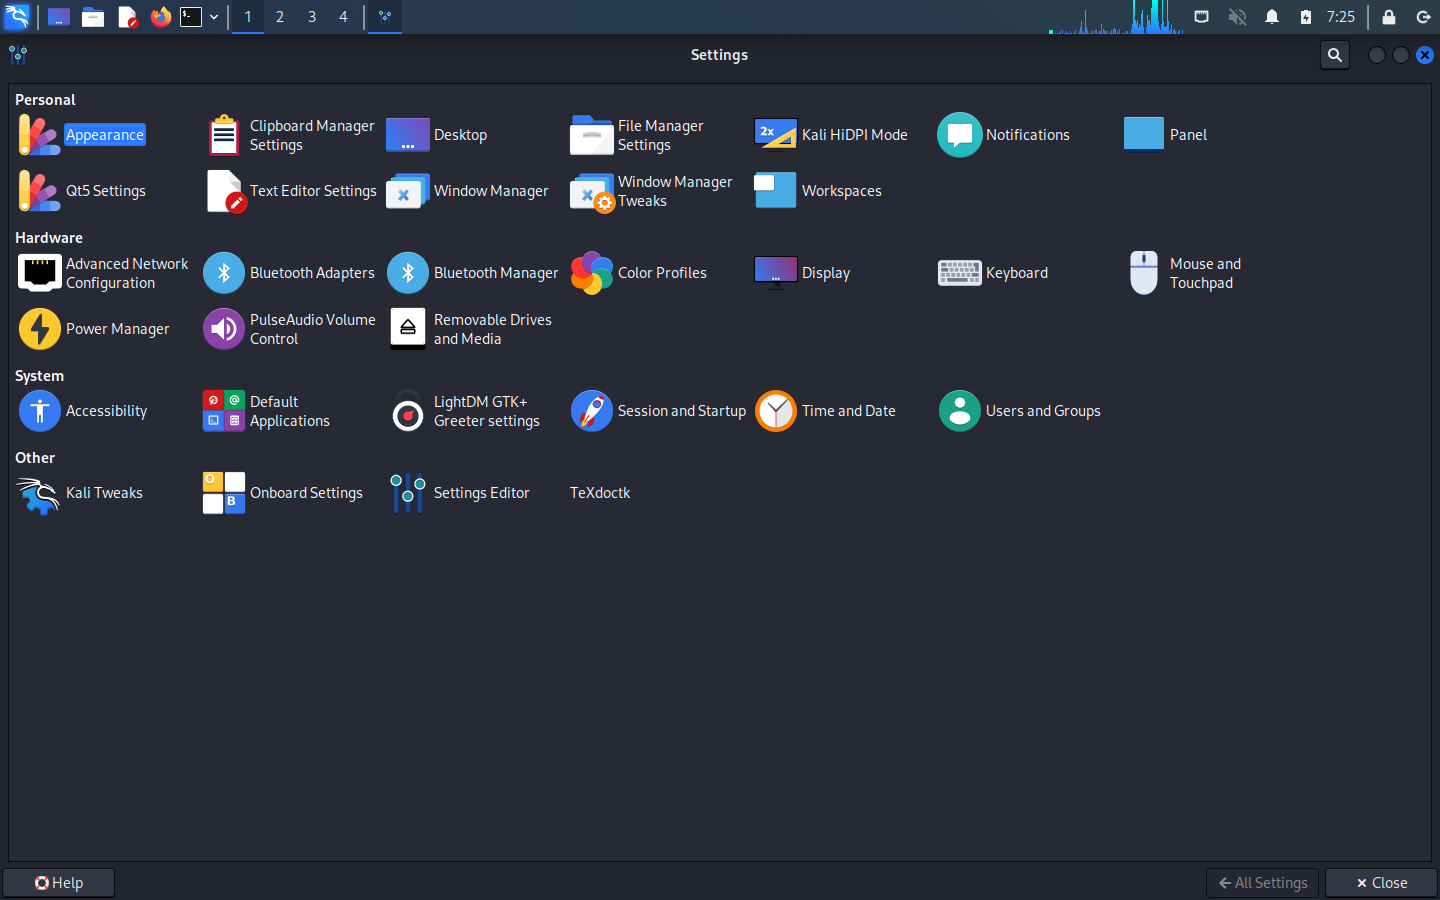
Task: Open the Display settings icon
Action: 776,273
